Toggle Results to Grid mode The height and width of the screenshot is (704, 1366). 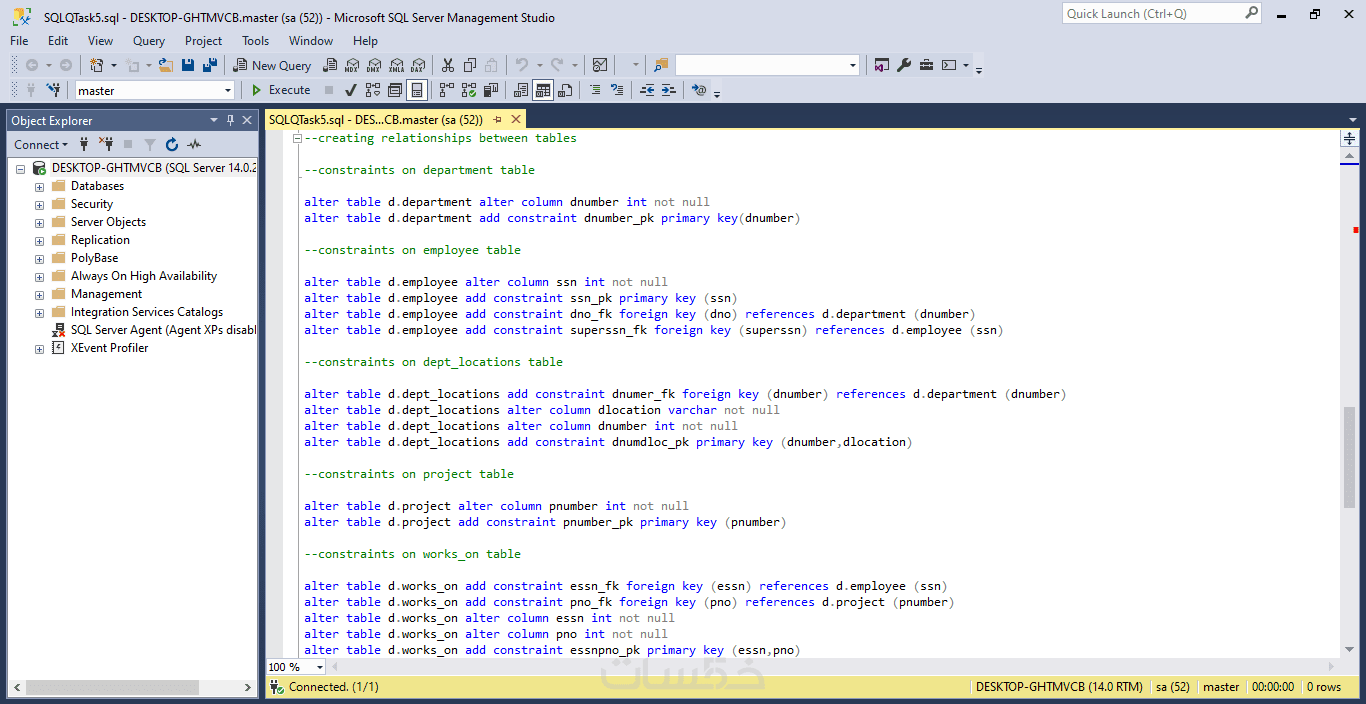tap(543, 90)
